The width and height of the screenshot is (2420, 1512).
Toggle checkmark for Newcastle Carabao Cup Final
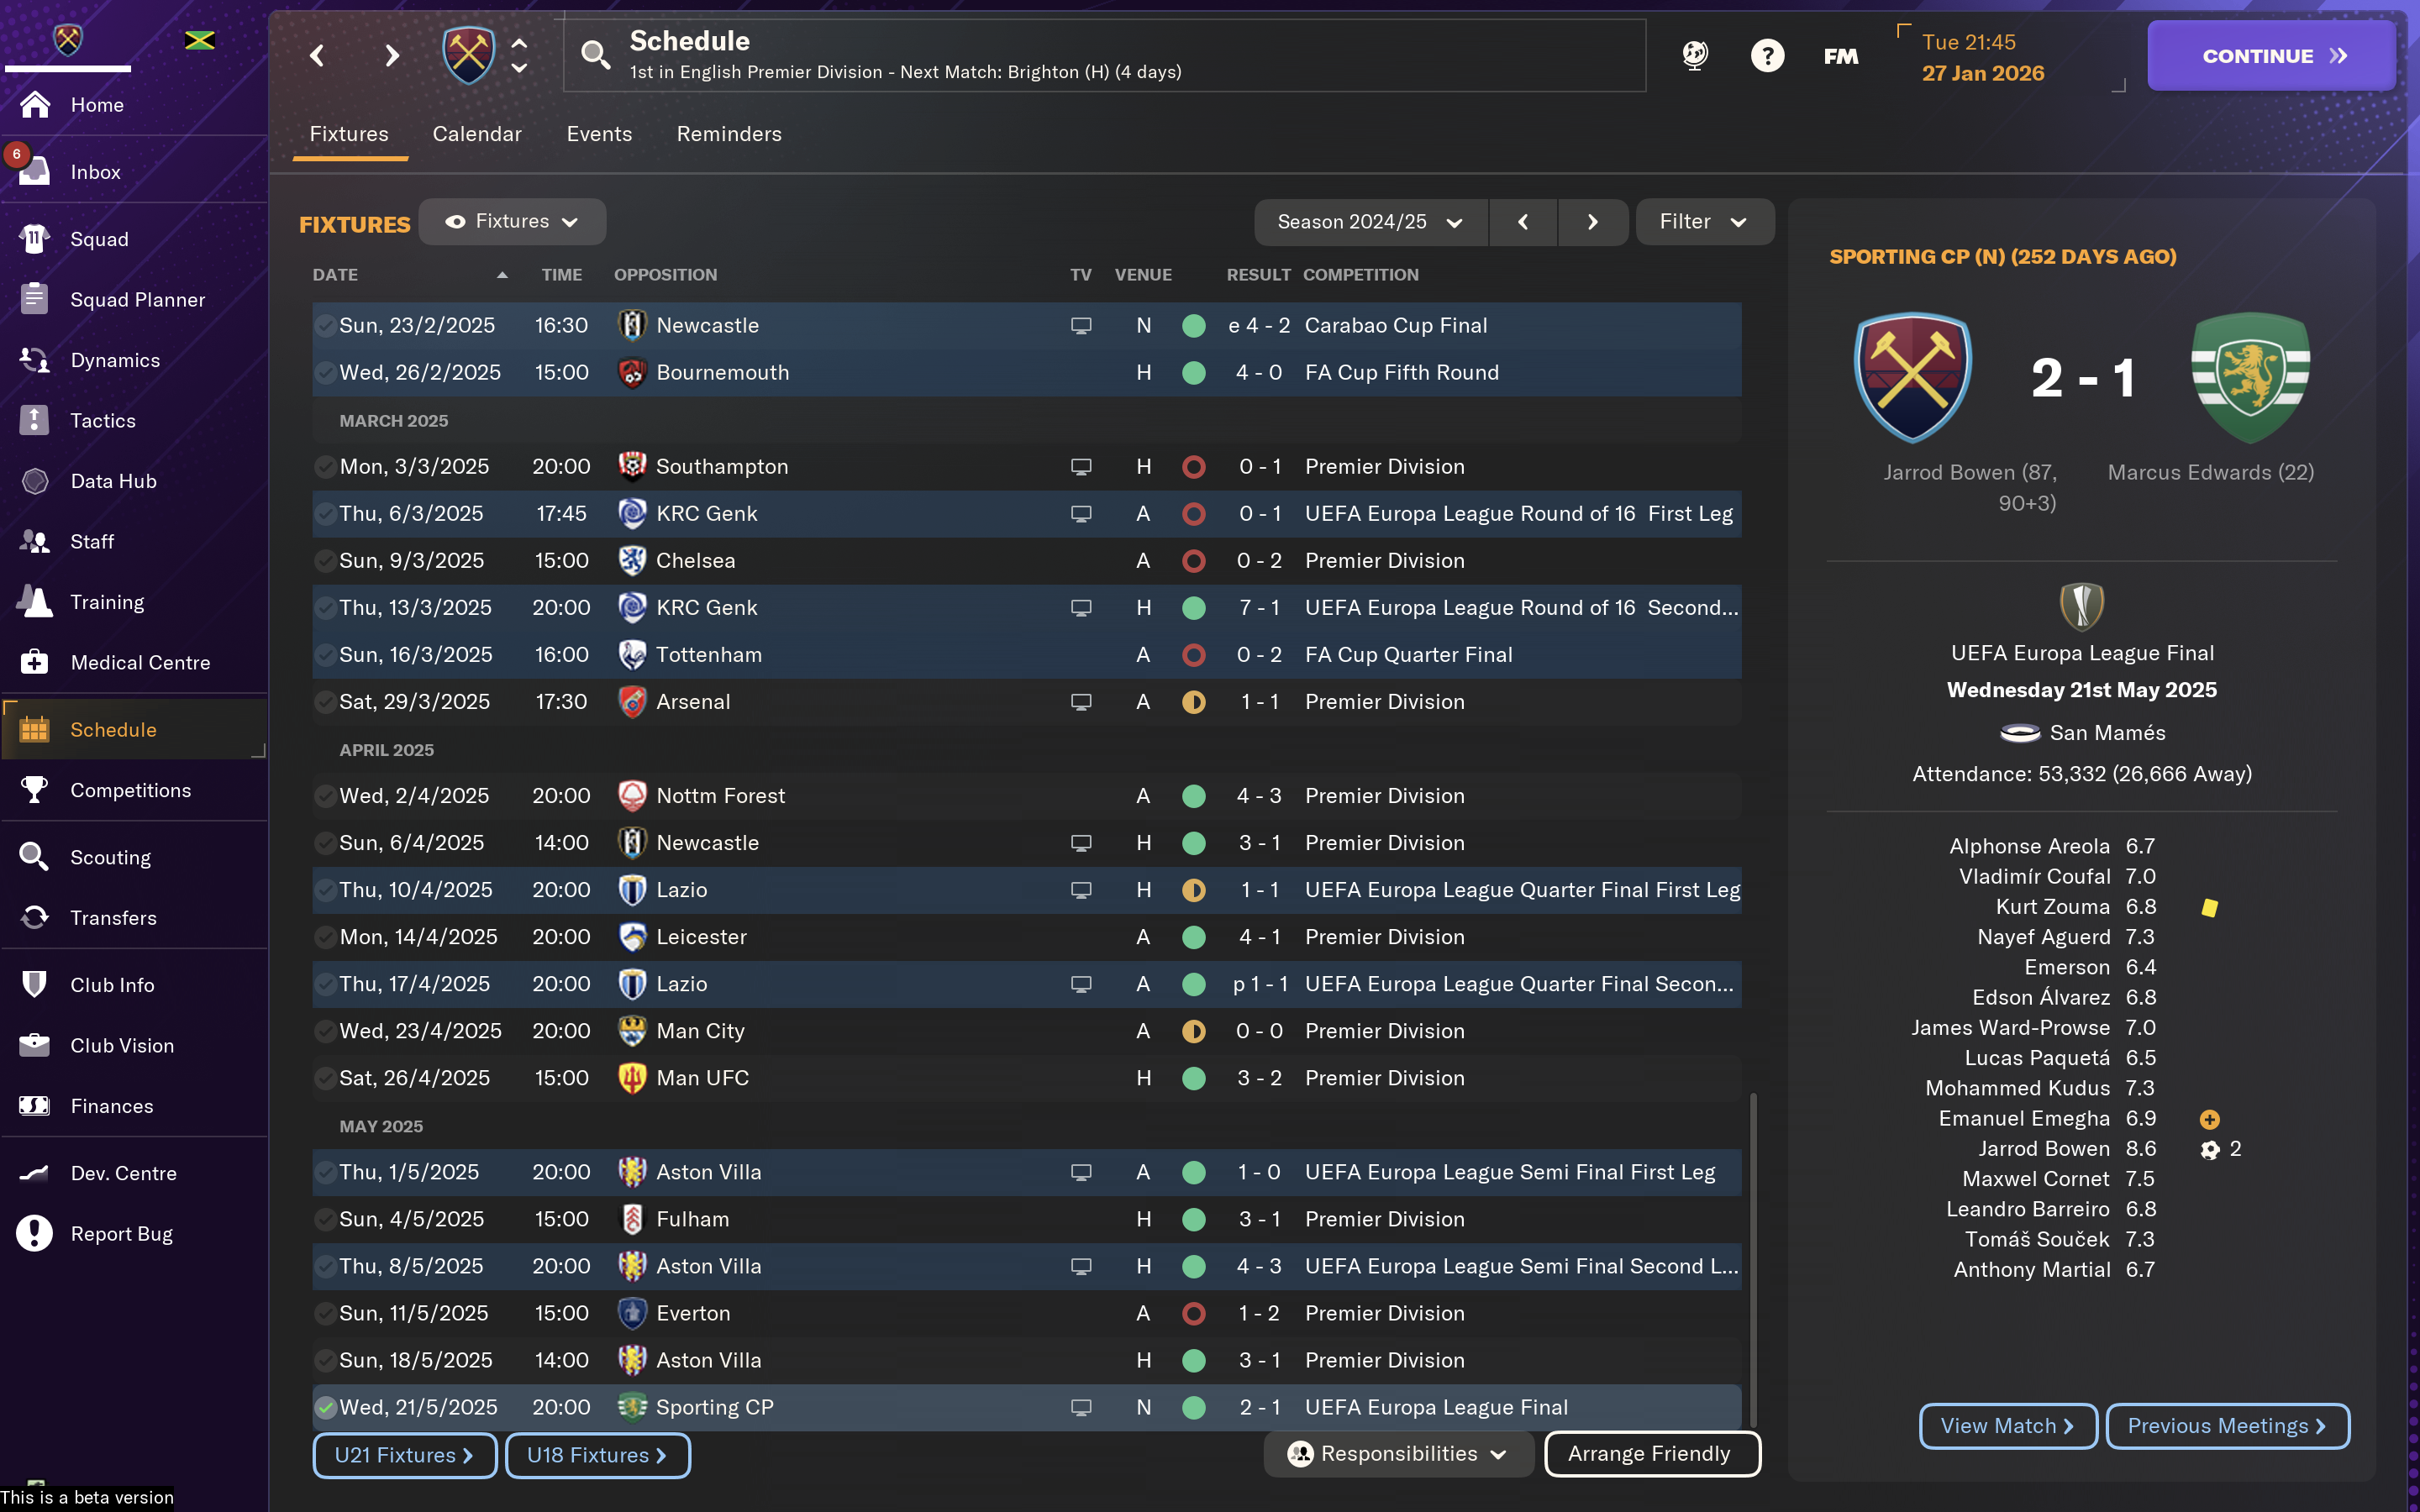point(325,325)
